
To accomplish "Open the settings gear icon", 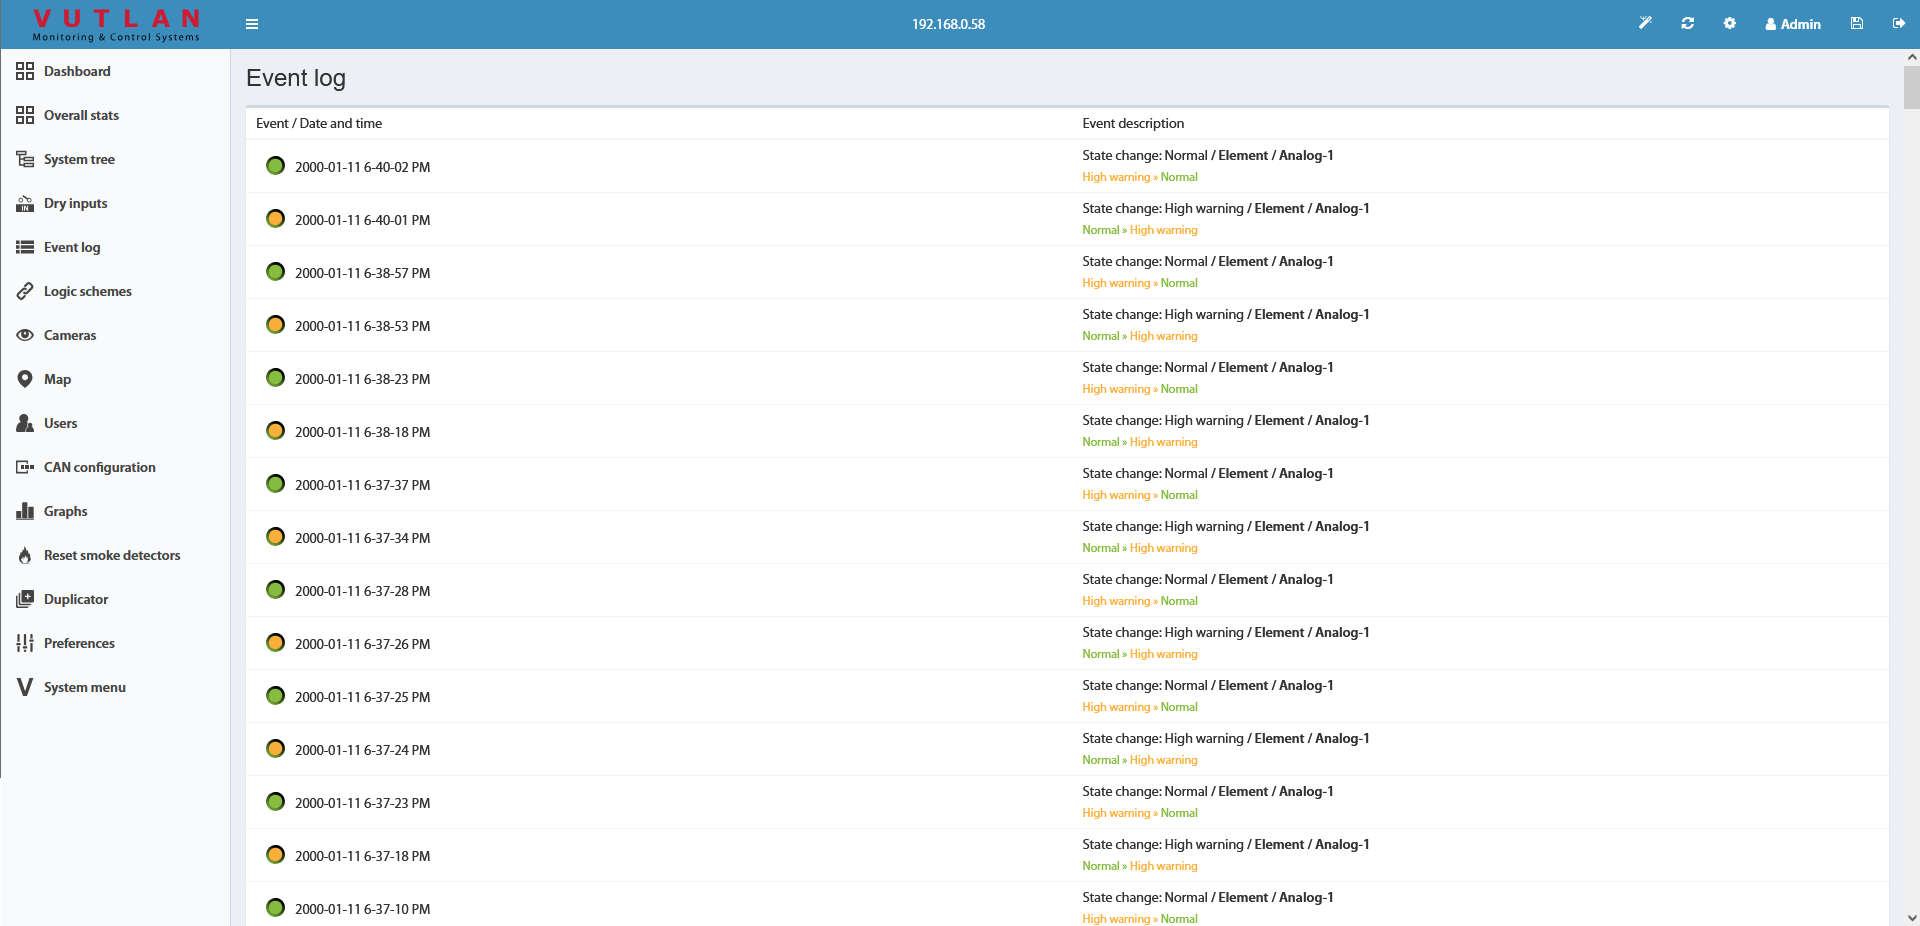I will [1730, 23].
